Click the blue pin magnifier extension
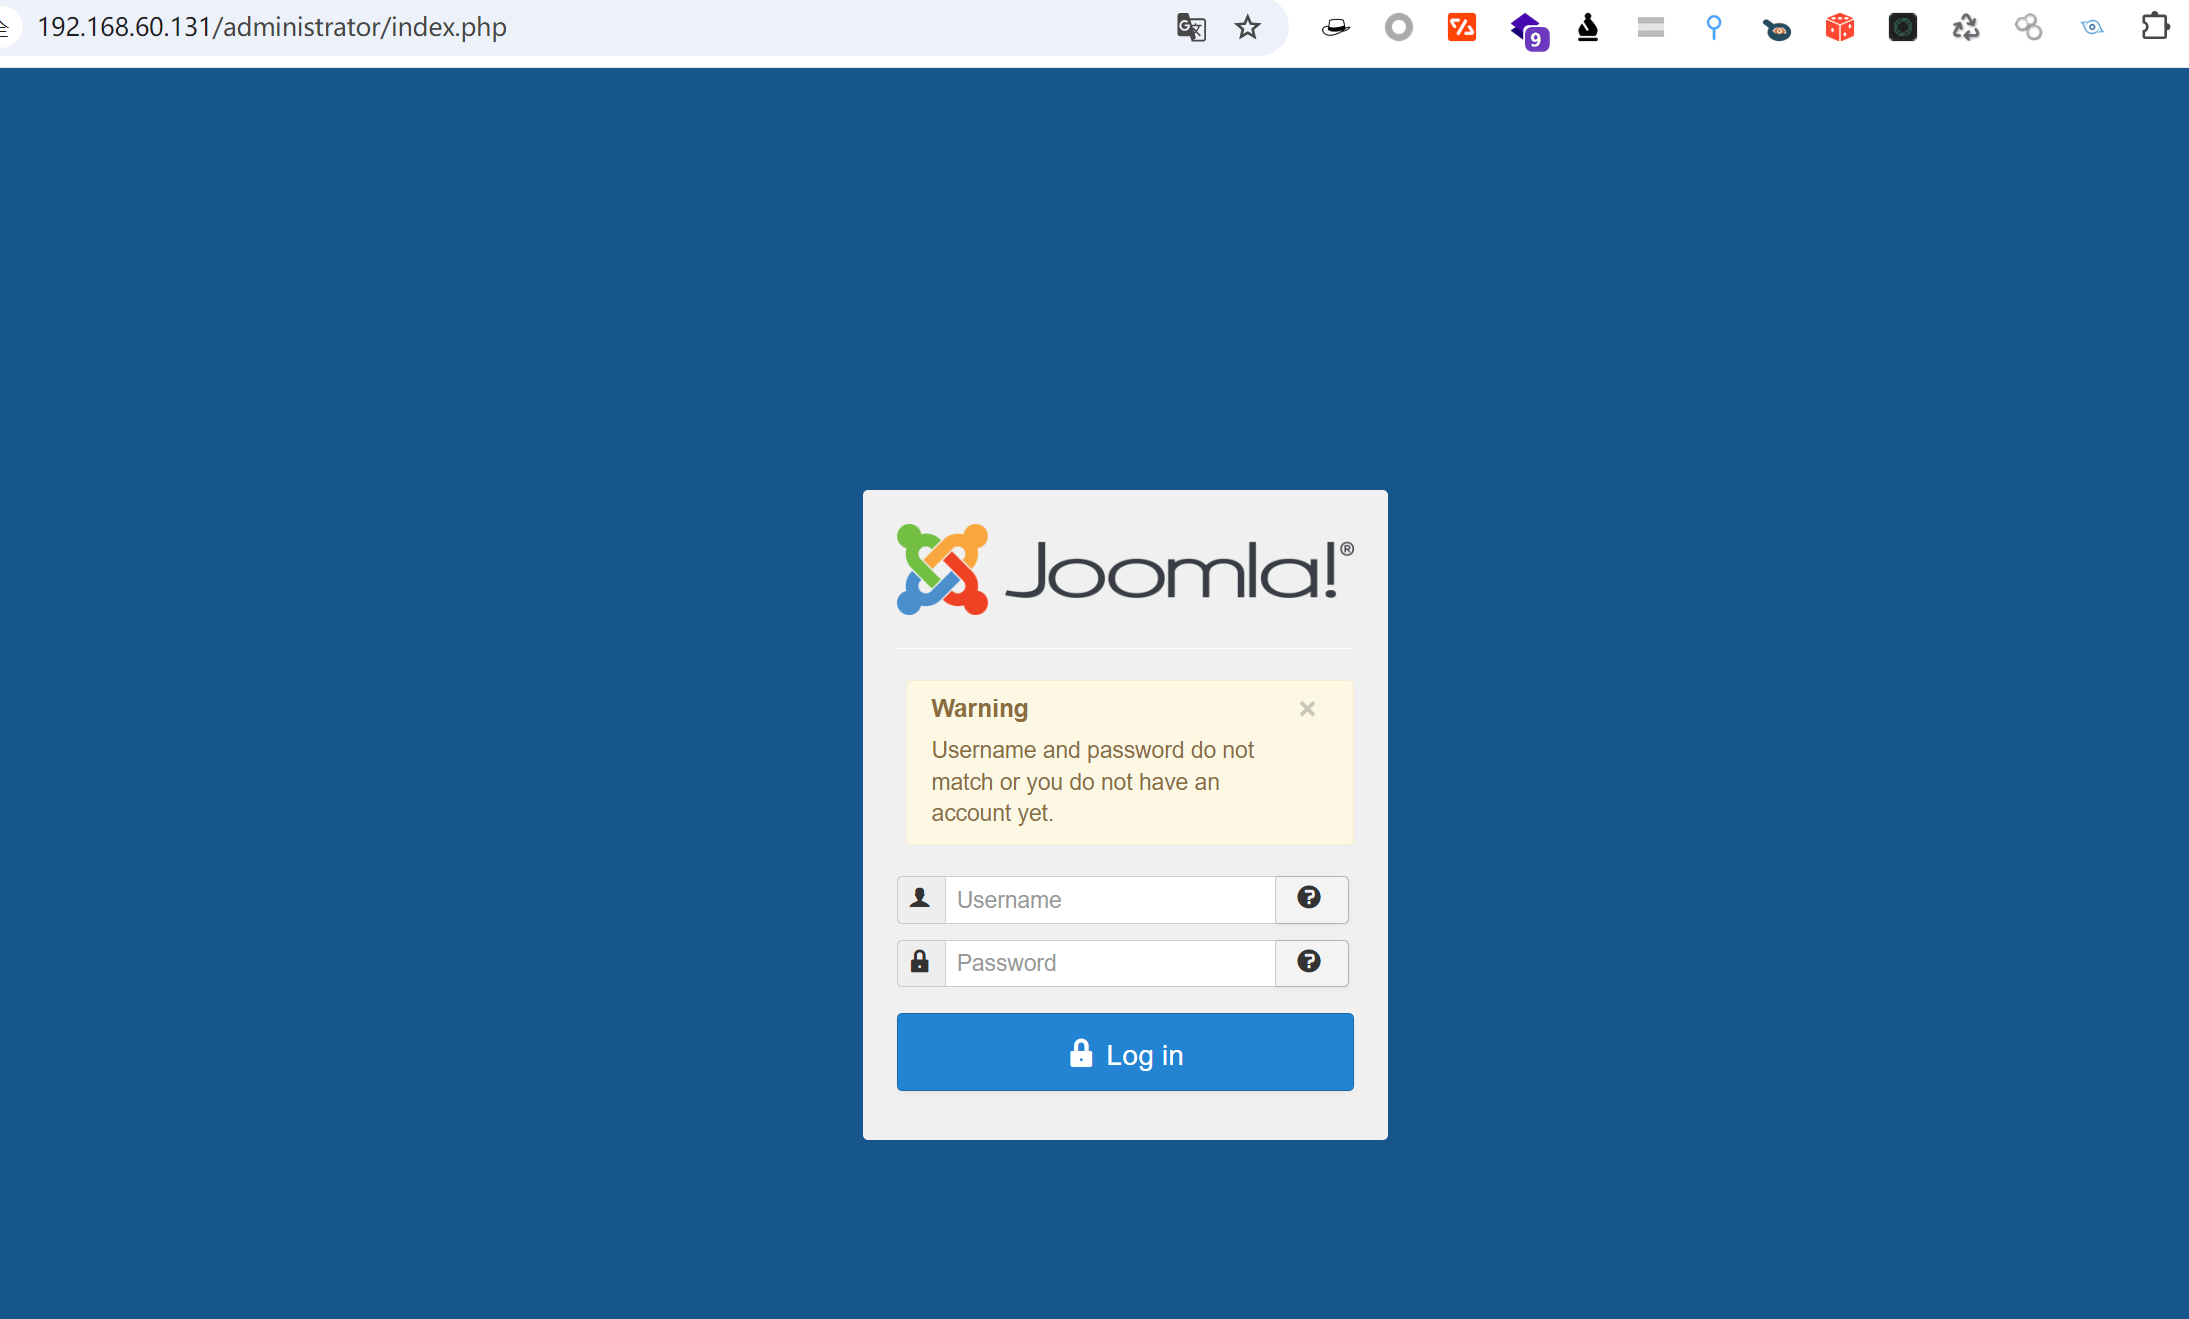The height and width of the screenshot is (1319, 2189). tap(1713, 27)
